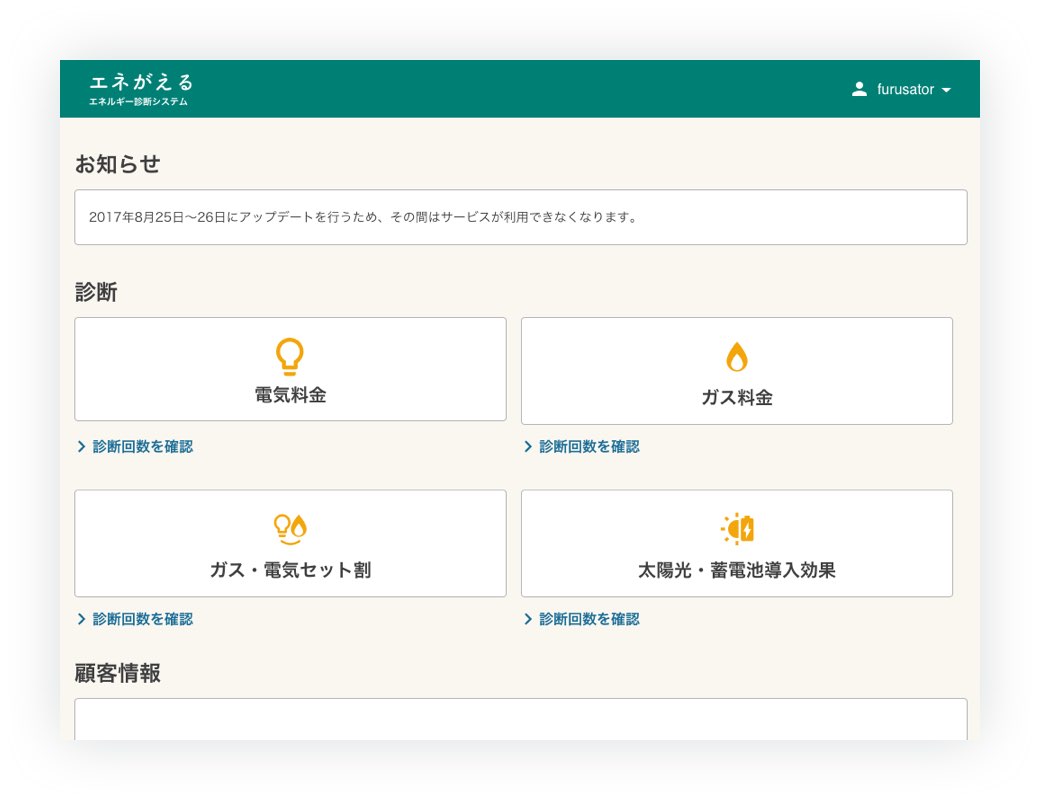Click the user profile icon beside furusator
The height and width of the screenshot is (800, 1040).
[x=859, y=89]
